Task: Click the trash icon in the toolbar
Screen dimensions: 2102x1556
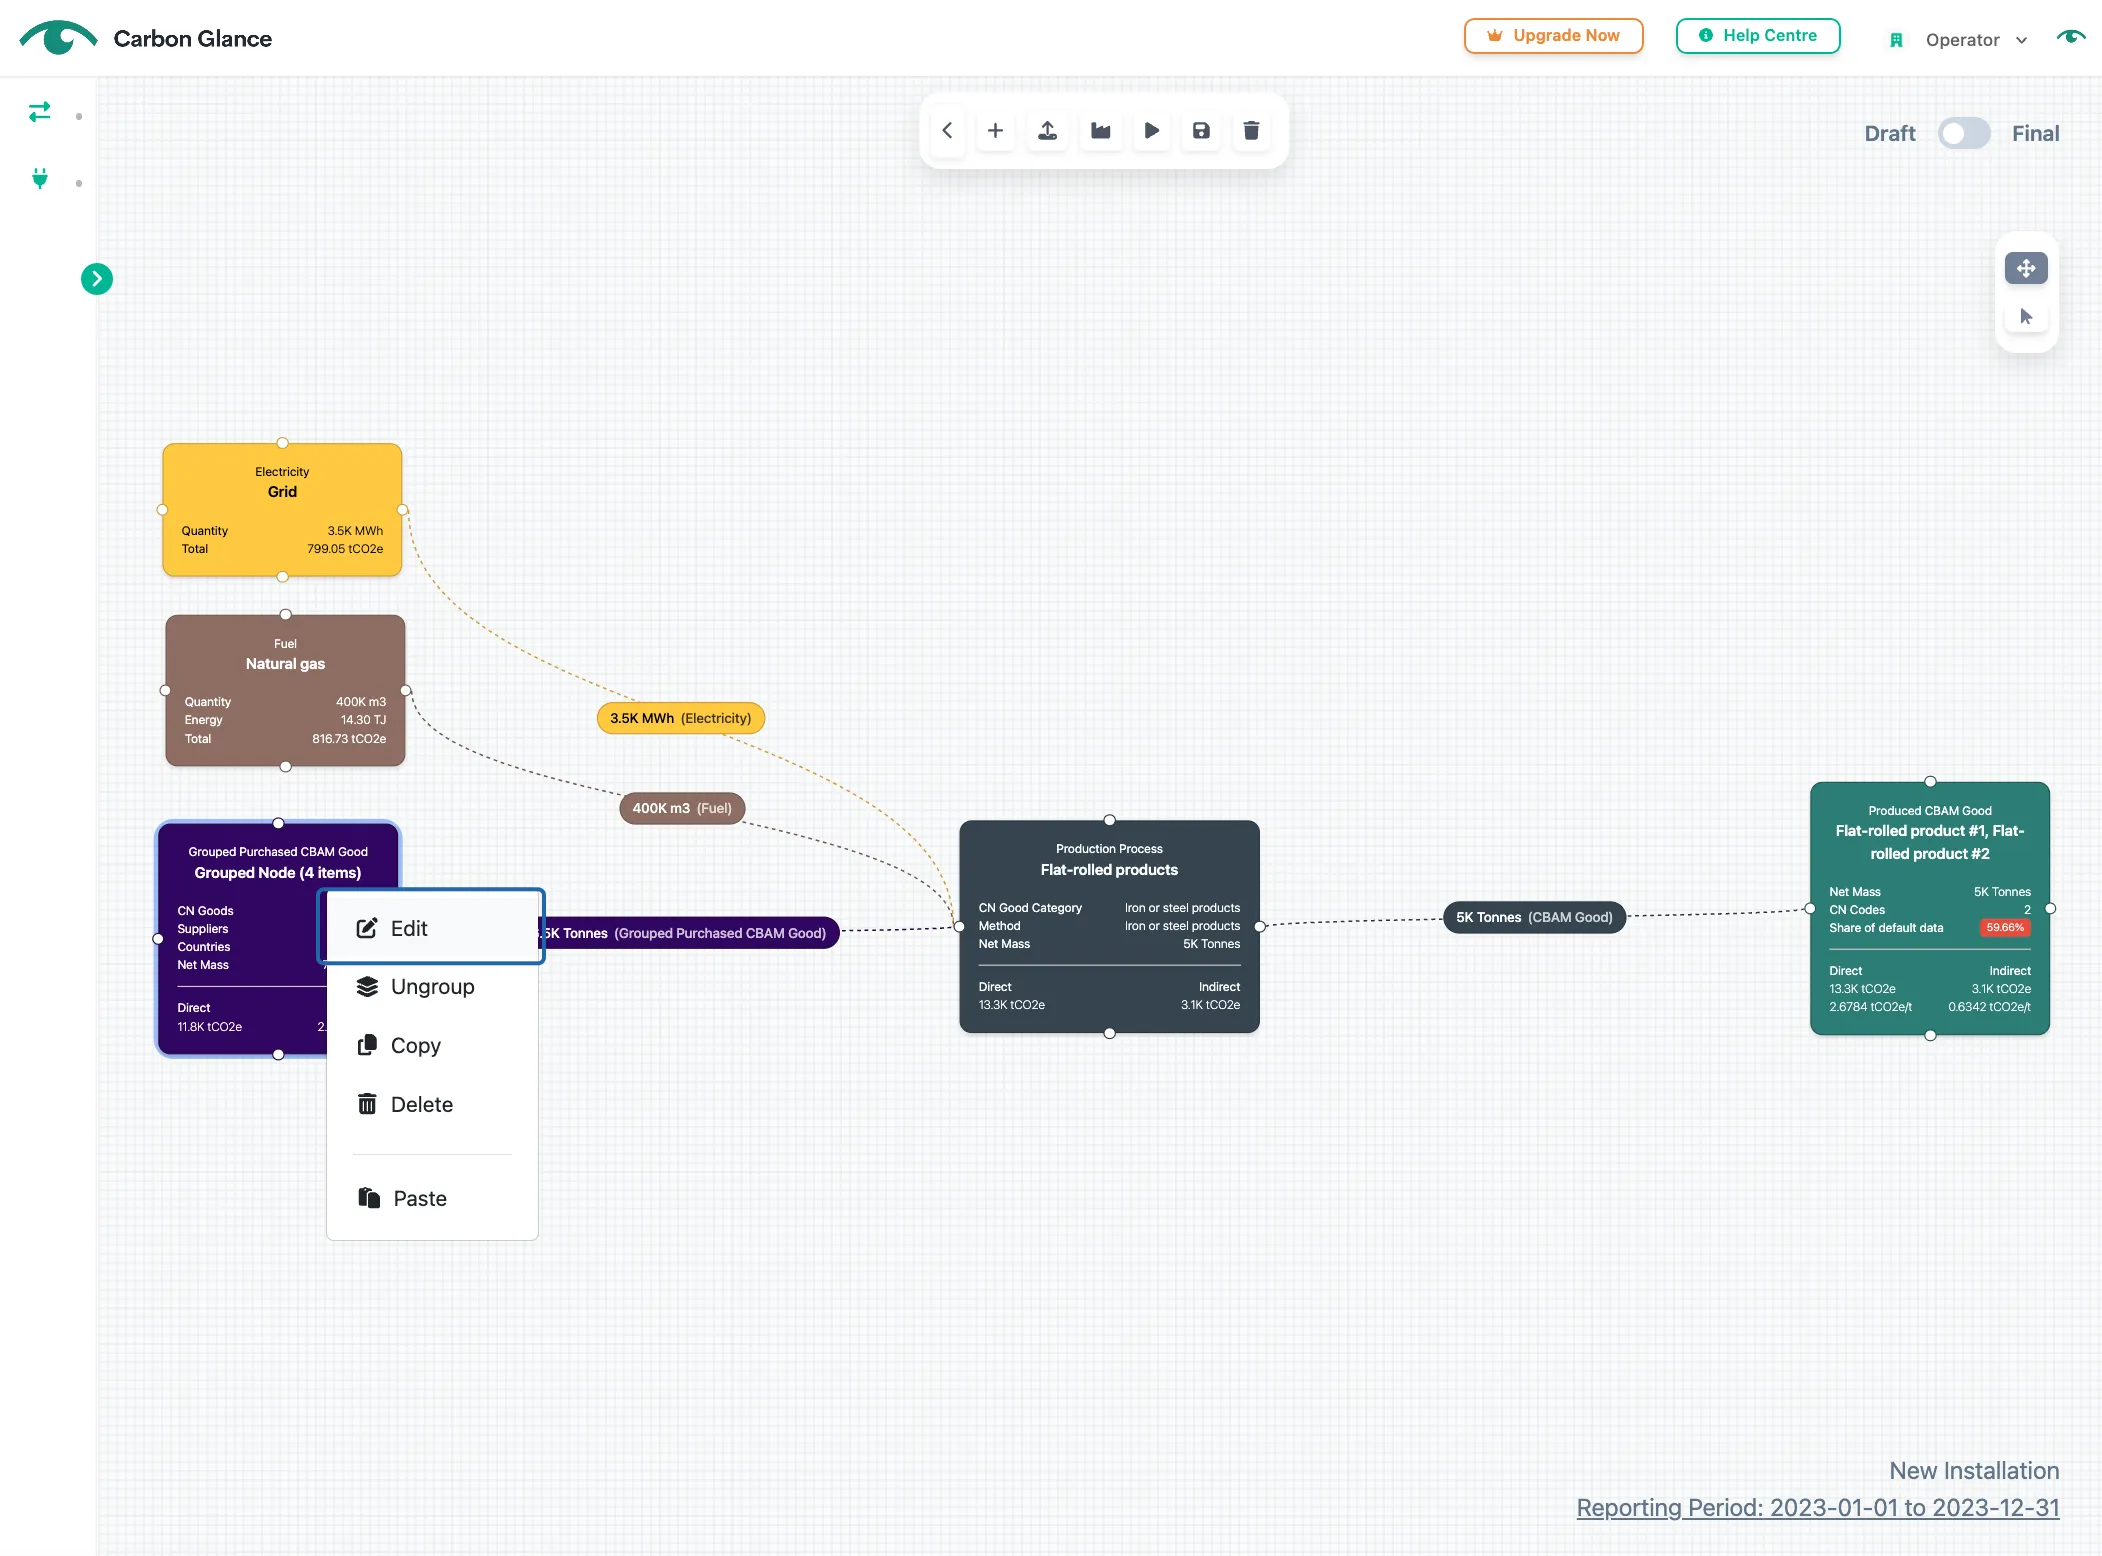Action: (1251, 131)
